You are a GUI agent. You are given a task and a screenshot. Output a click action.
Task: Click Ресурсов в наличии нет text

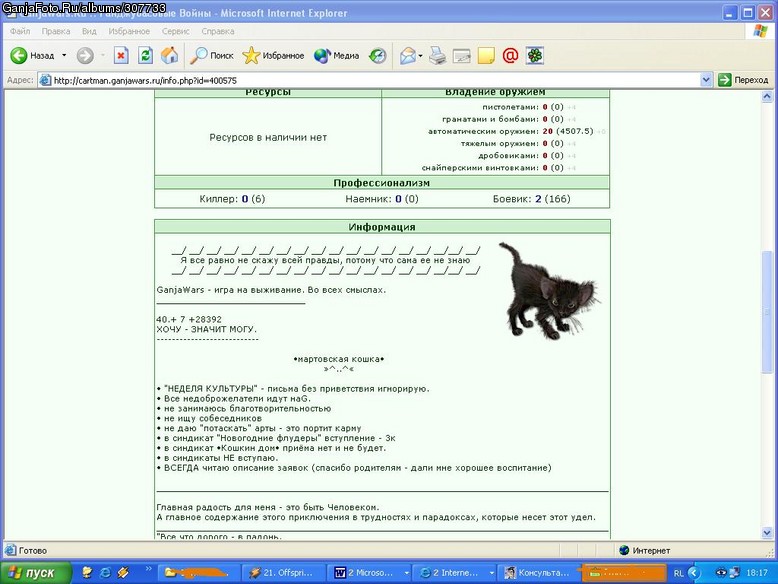(x=268, y=137)
